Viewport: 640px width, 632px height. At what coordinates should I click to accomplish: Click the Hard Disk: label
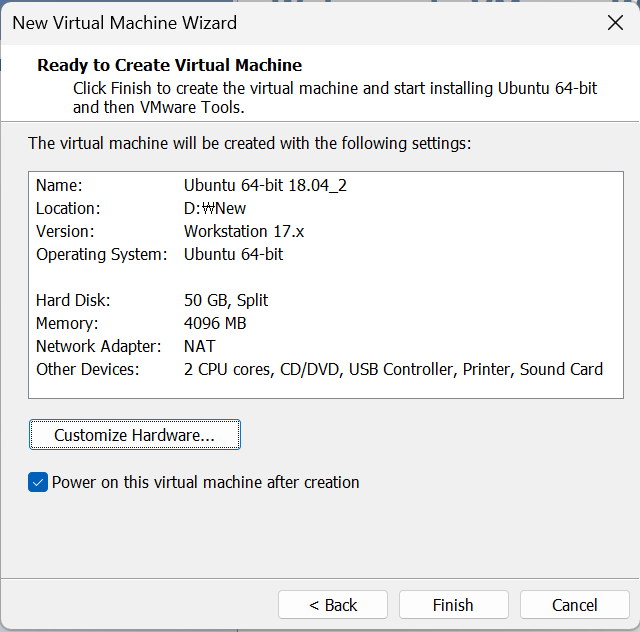(73, 300)
